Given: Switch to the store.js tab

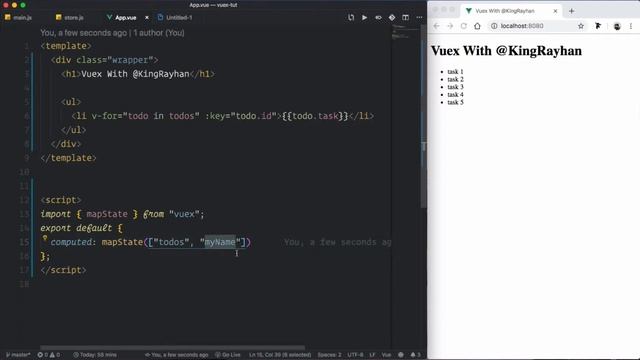Looking at the screenshot, I should tap(70, 18).
